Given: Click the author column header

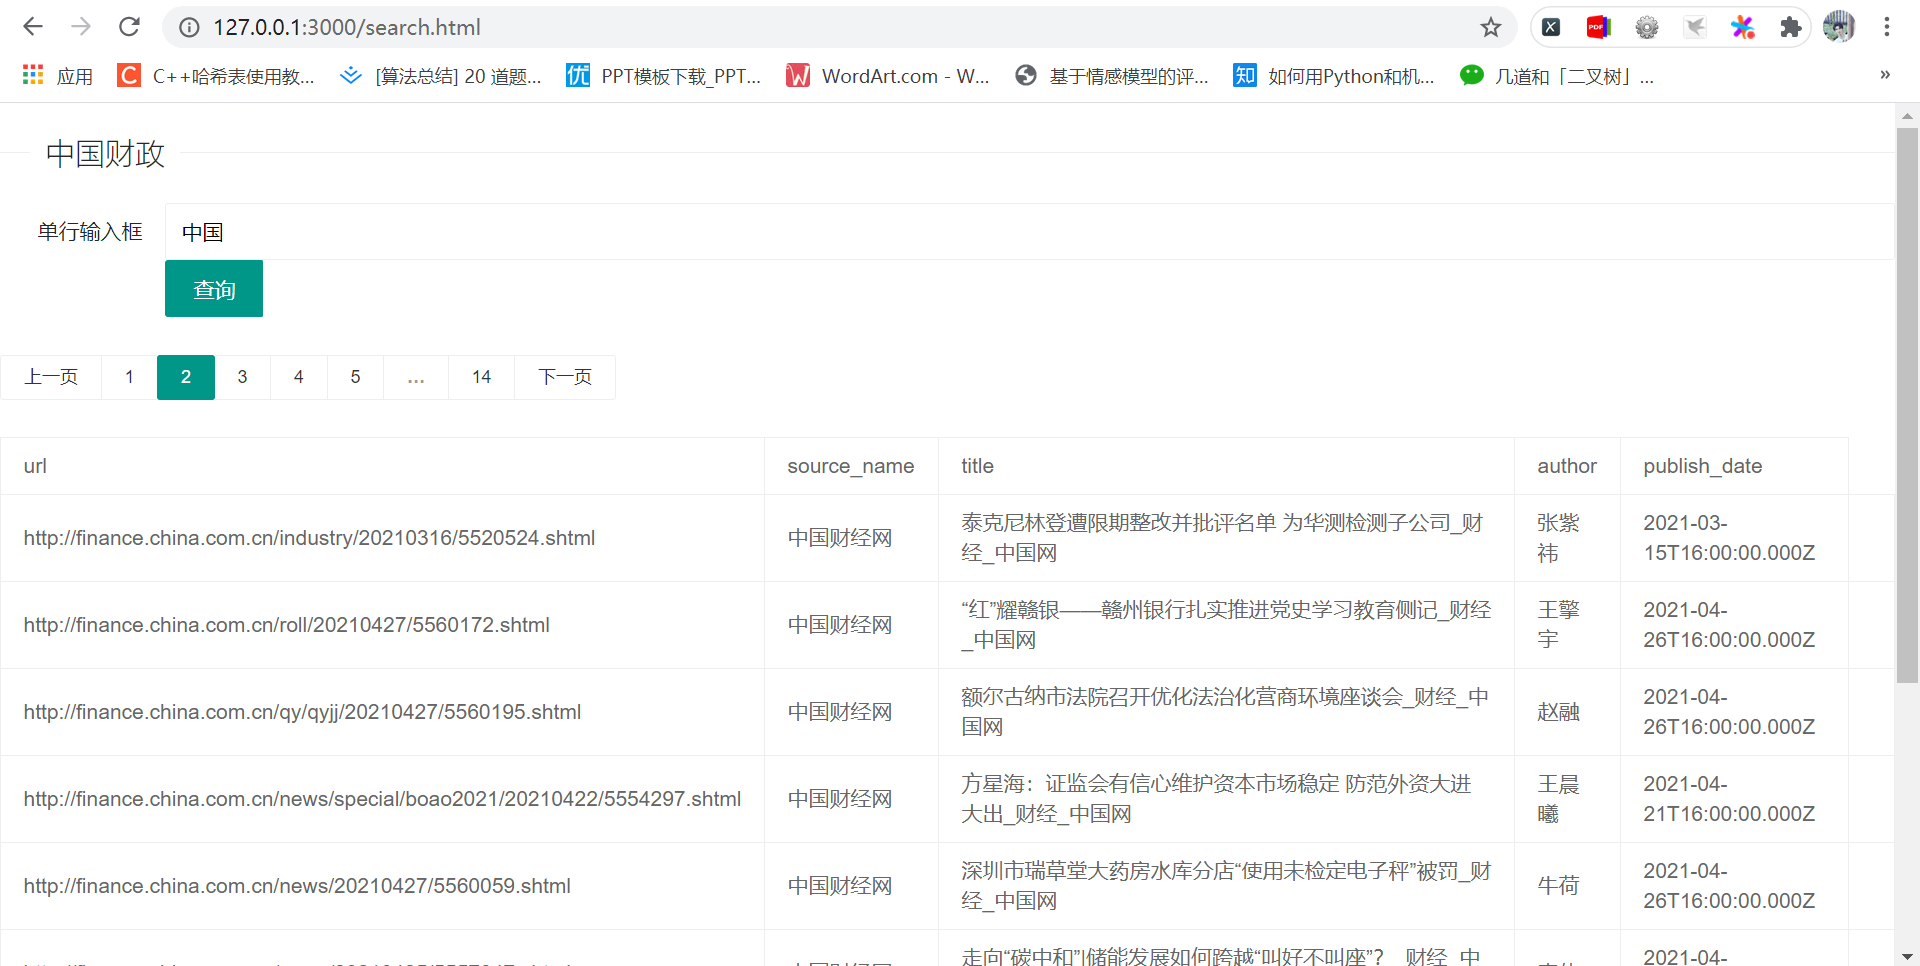Looking at the screenshot, I should [x=1566, y=466].
